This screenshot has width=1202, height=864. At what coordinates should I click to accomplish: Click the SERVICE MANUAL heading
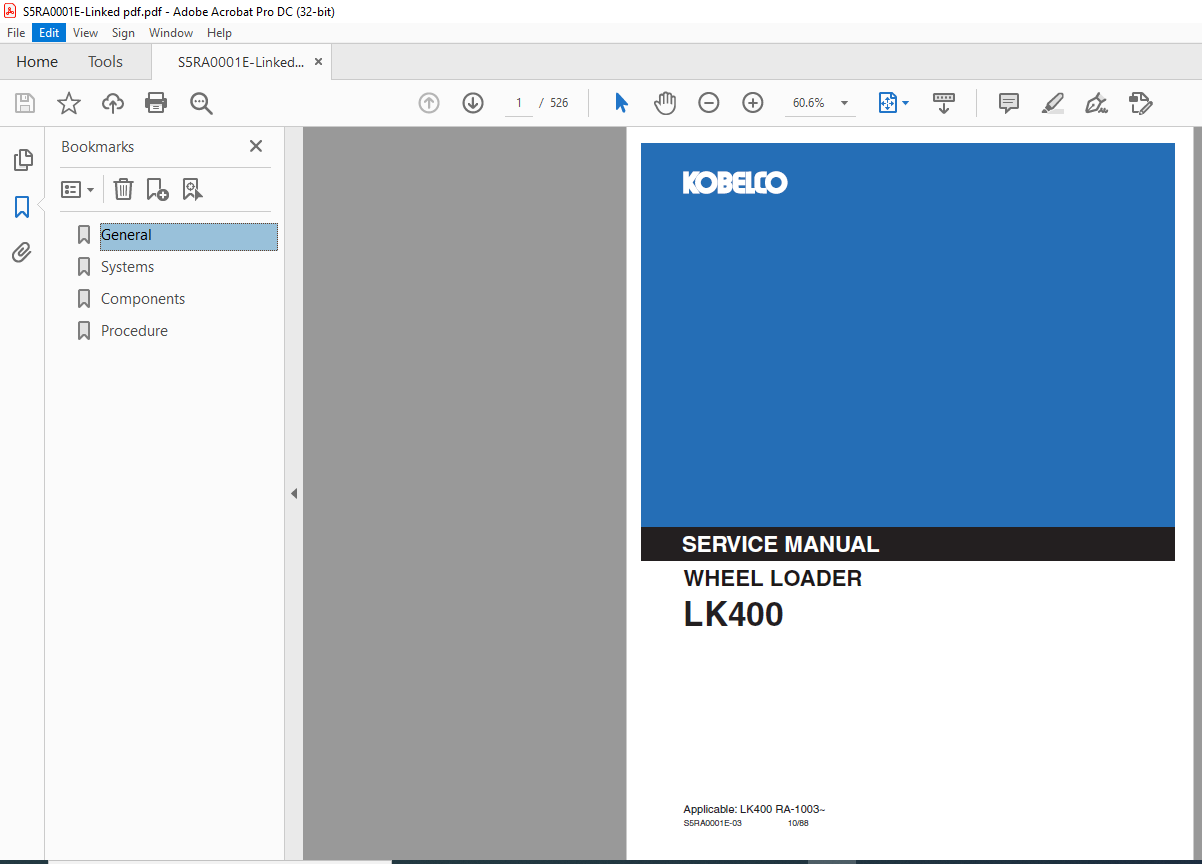coord(780,545)
